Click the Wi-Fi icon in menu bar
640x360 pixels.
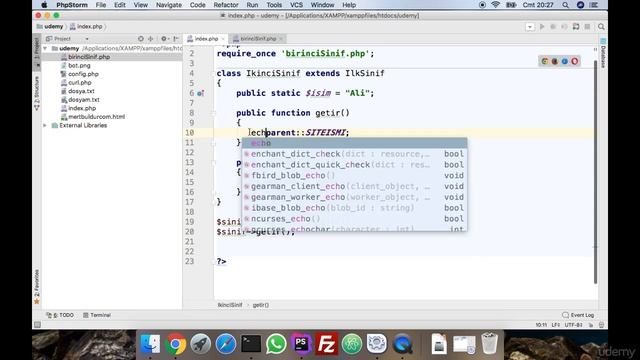pos(496,5)
